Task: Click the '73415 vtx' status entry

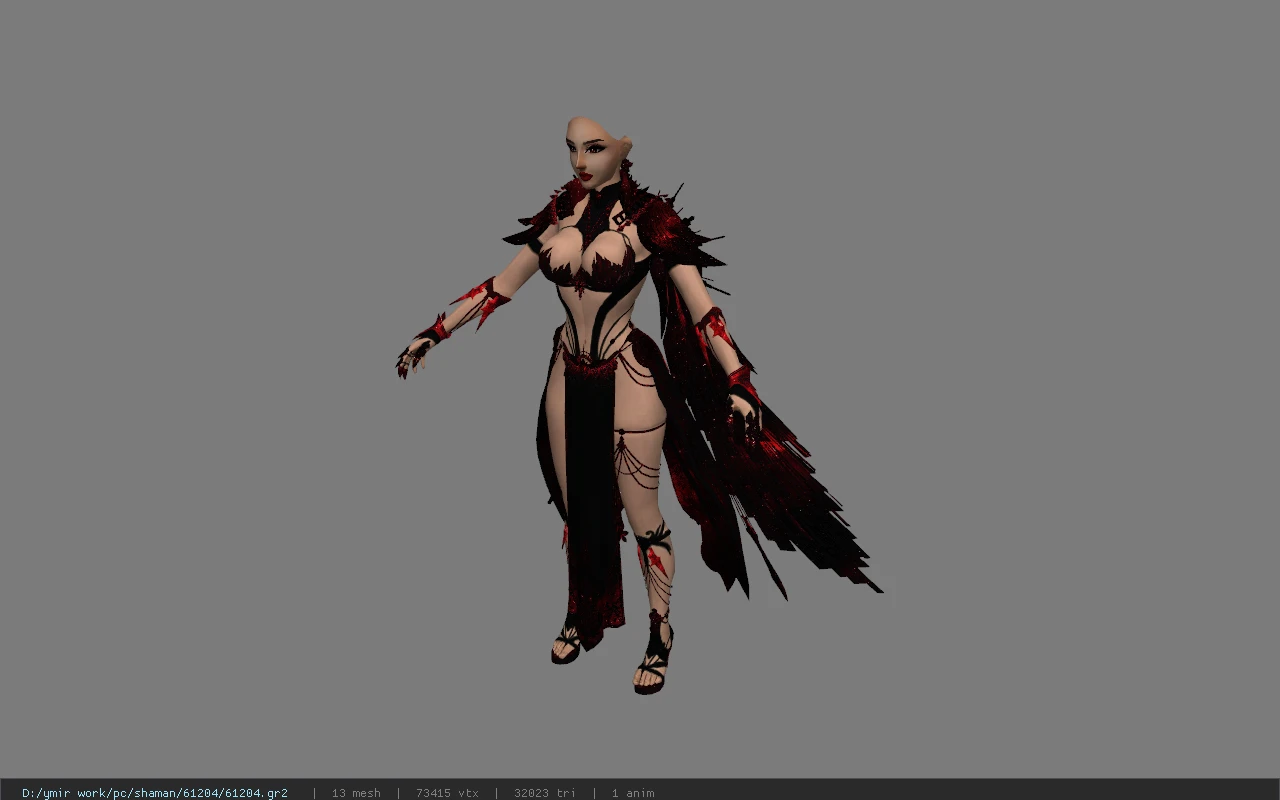Action: (x=447, y=793)
